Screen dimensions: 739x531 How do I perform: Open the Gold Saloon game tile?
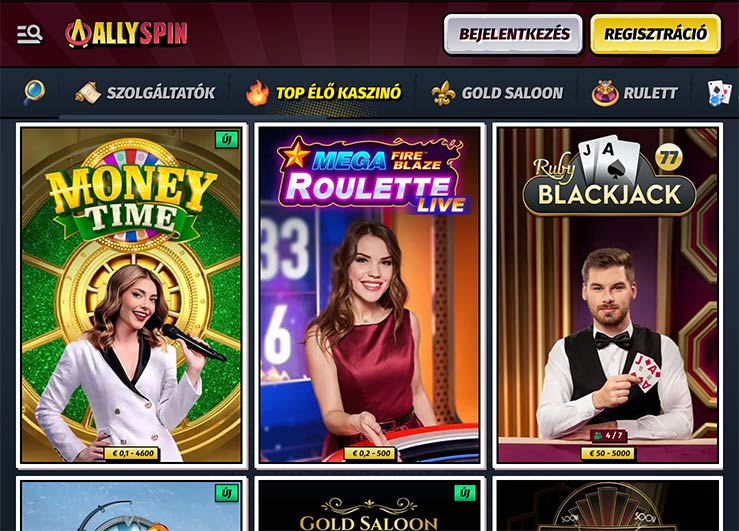click(370, 504)
